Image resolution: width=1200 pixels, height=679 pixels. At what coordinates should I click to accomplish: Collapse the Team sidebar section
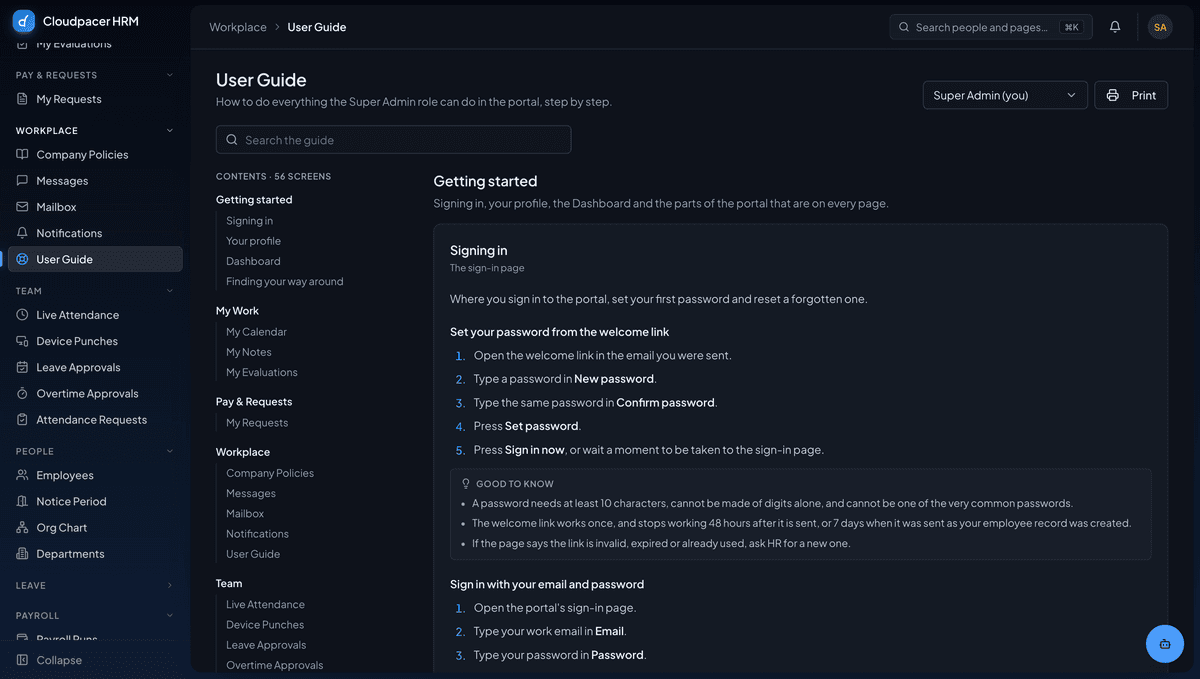[x=170, y=291]
